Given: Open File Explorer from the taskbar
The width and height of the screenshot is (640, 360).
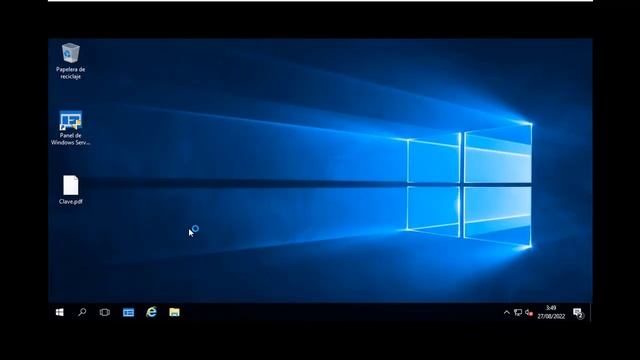Looking at the screenshot, I should 174,312.
